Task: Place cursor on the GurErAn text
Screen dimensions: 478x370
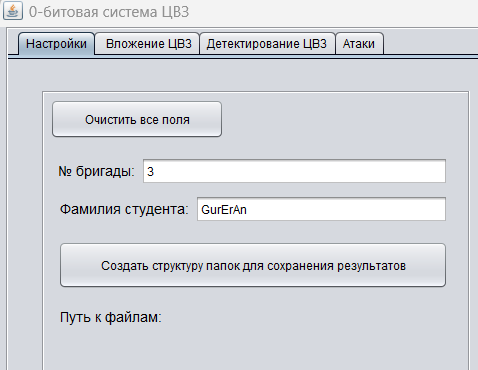Action: click(224, 210)
